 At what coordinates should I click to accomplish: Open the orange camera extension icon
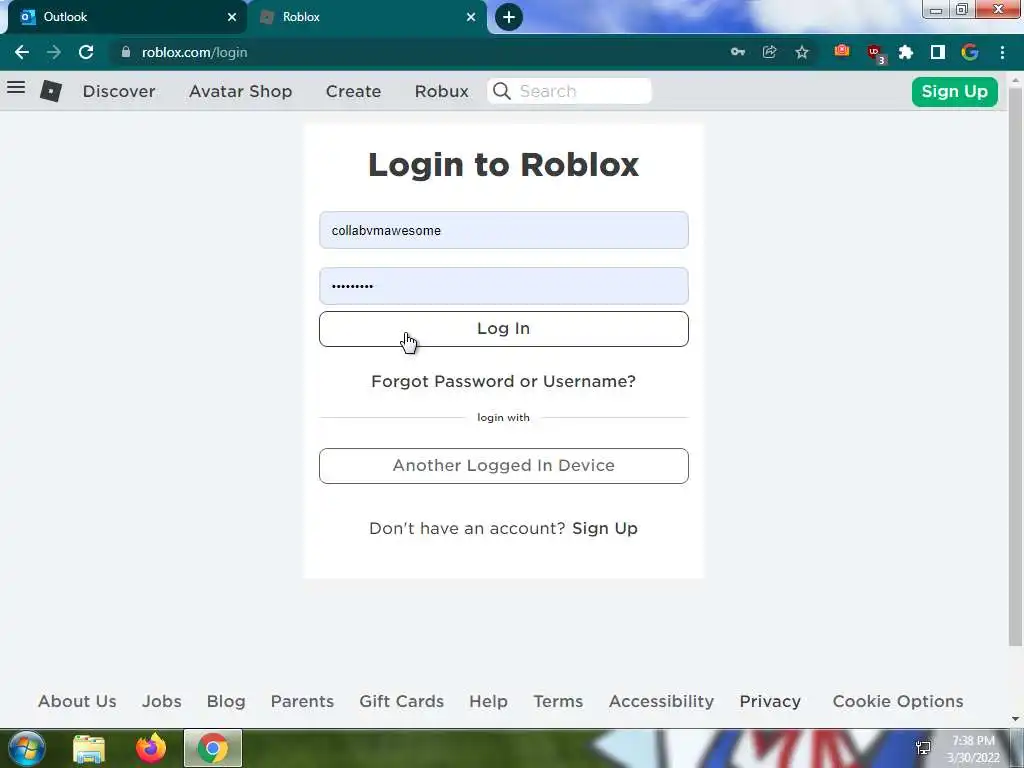point(842,51)
